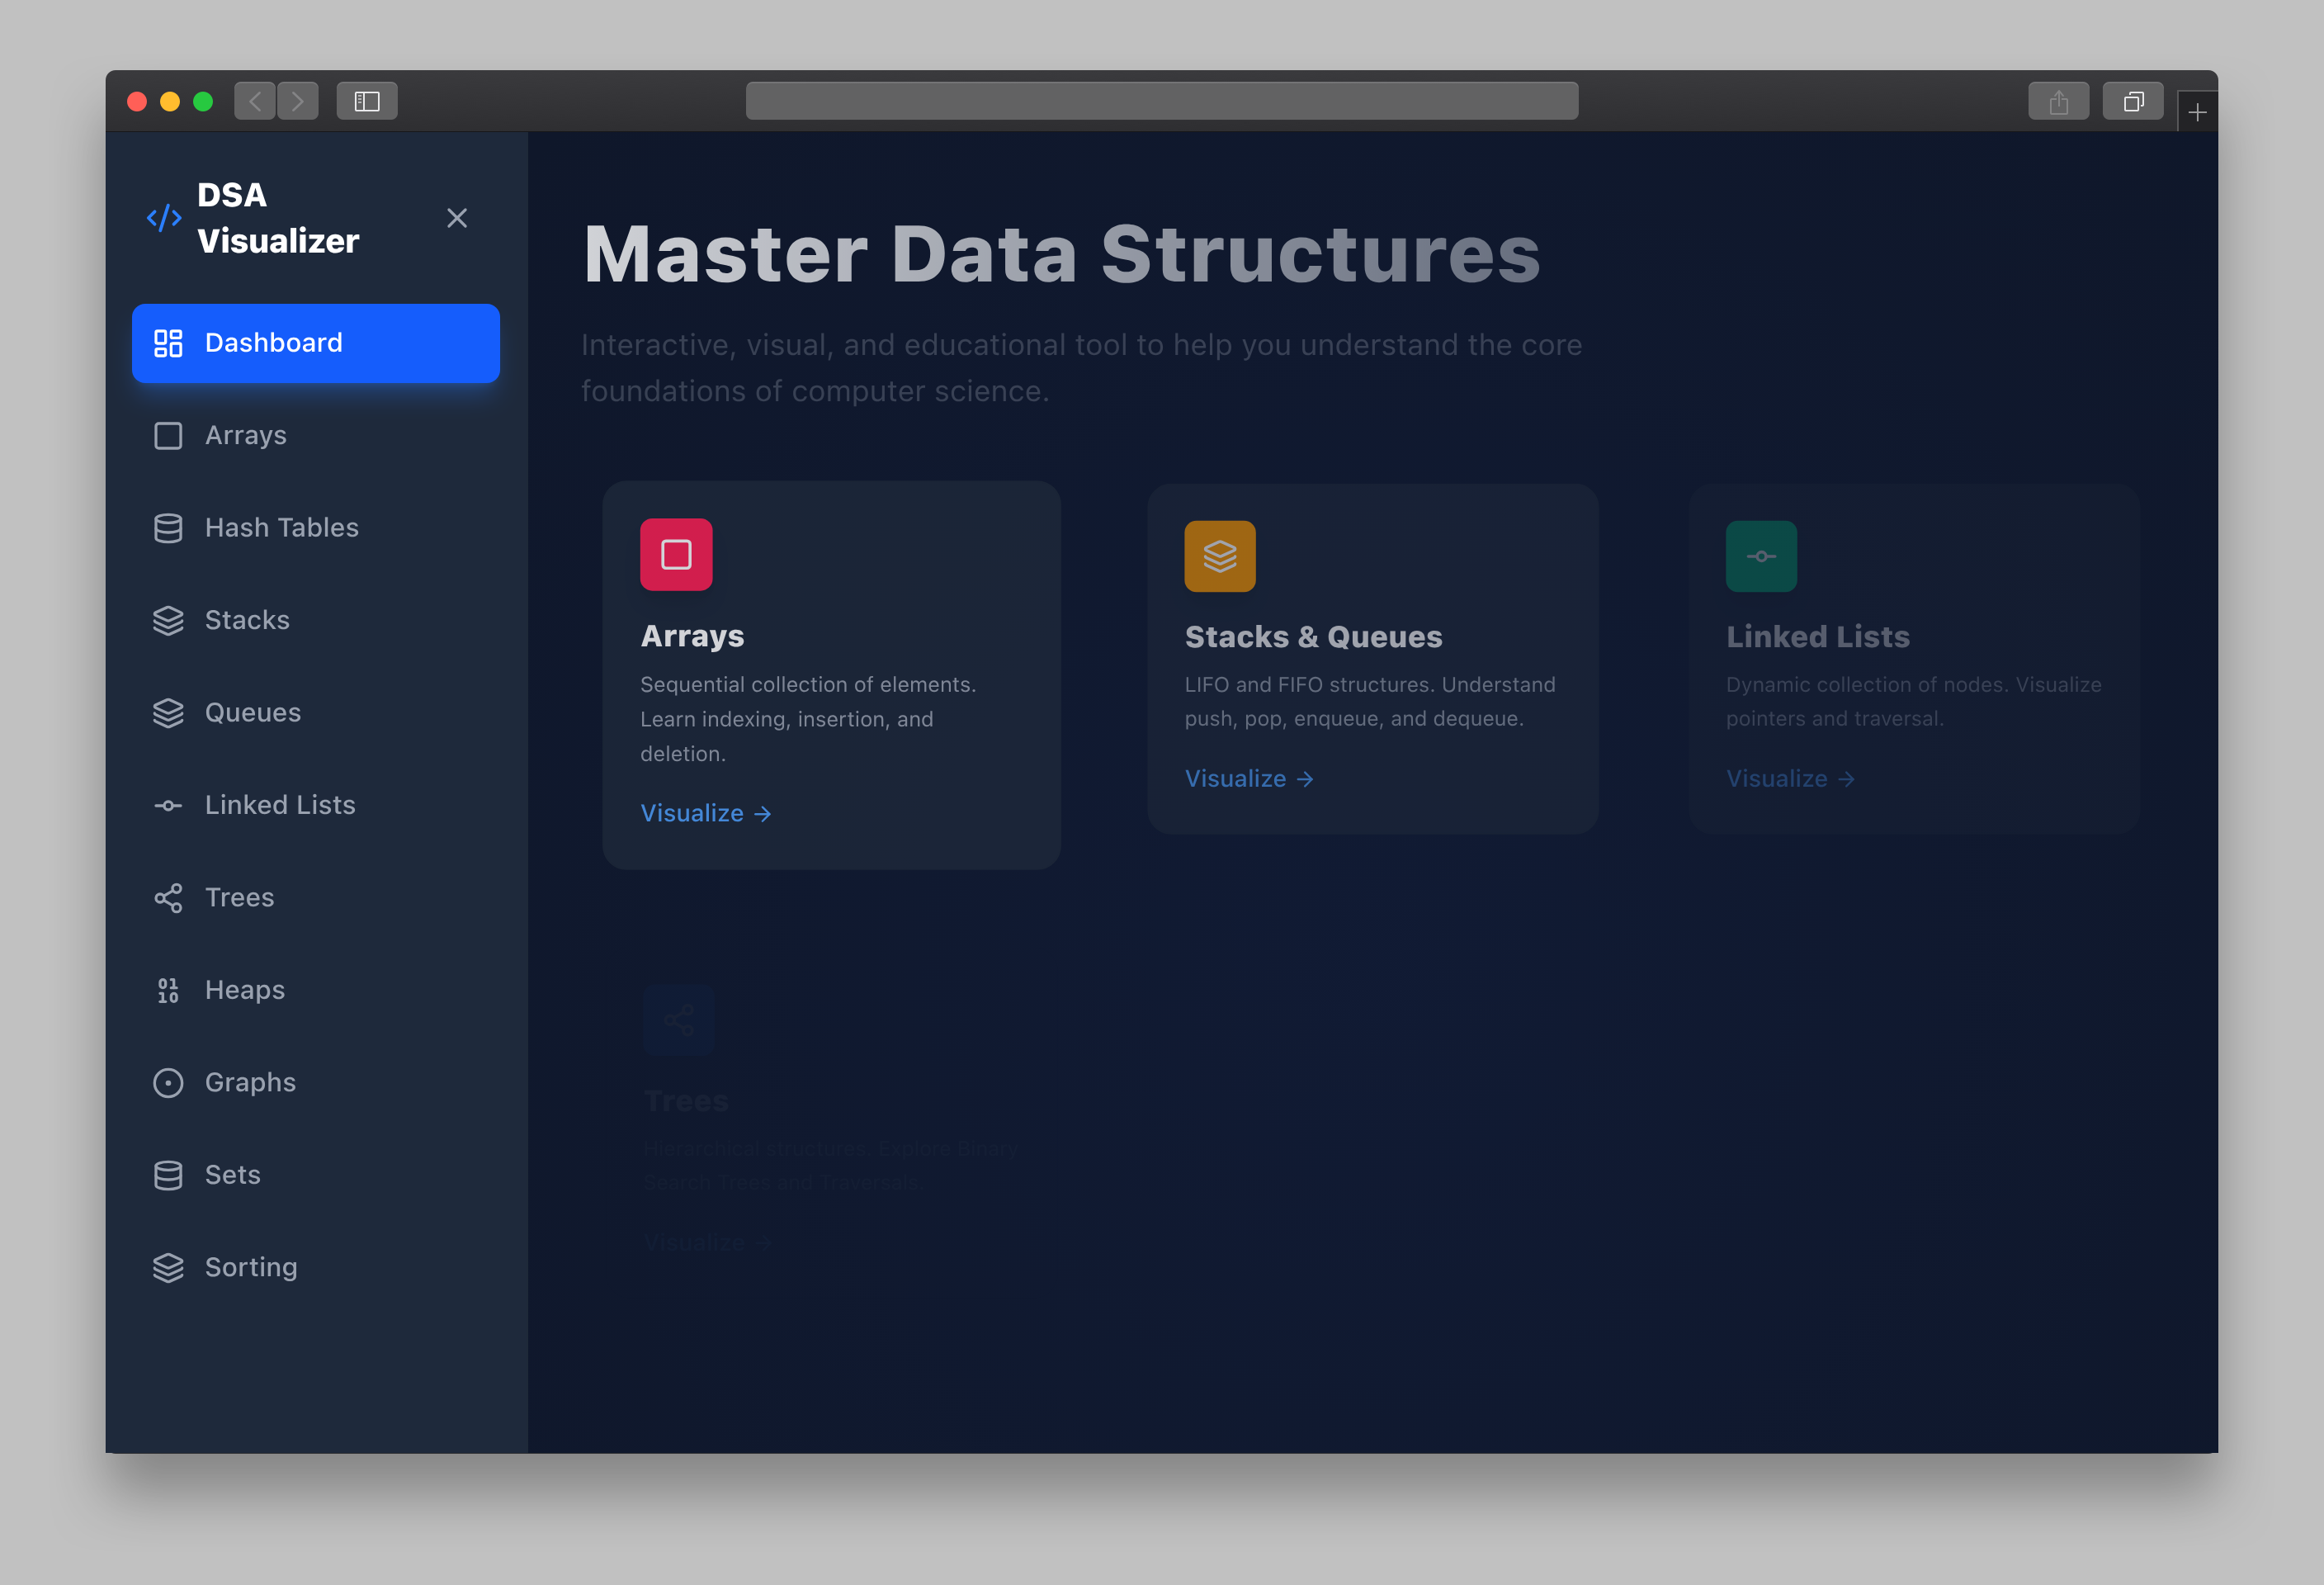
Task: Click the Dashboard grid icon
Action: pyautogui.click(x=168, y=343)
